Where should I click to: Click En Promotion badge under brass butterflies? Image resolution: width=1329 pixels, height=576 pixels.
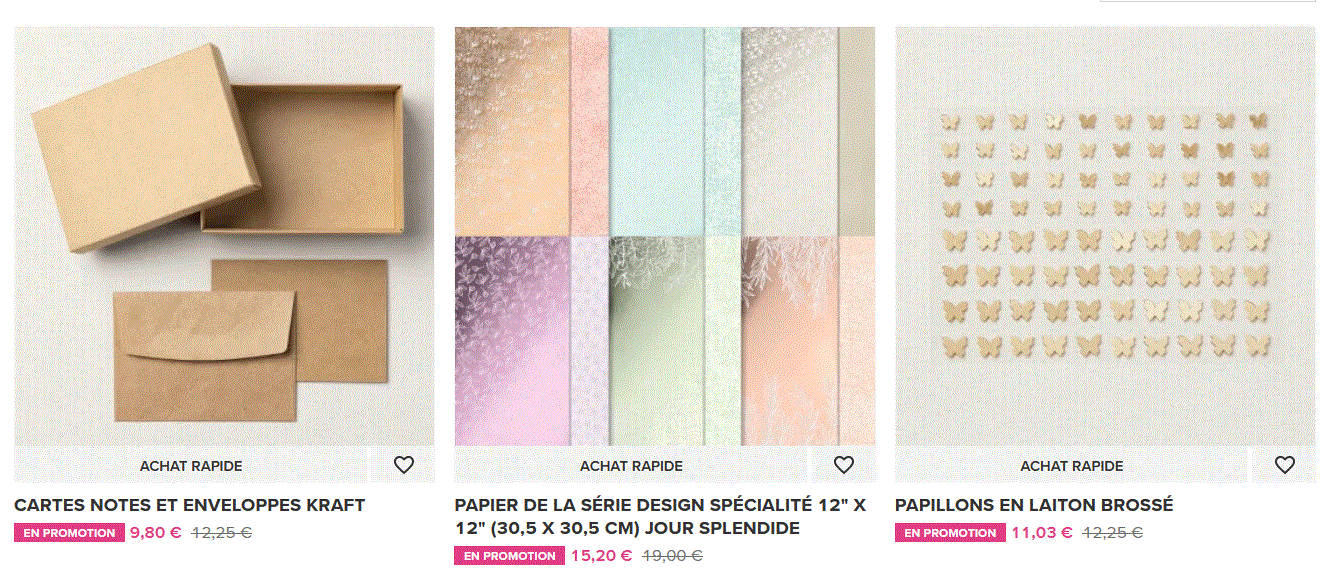(x=950, y=533)
